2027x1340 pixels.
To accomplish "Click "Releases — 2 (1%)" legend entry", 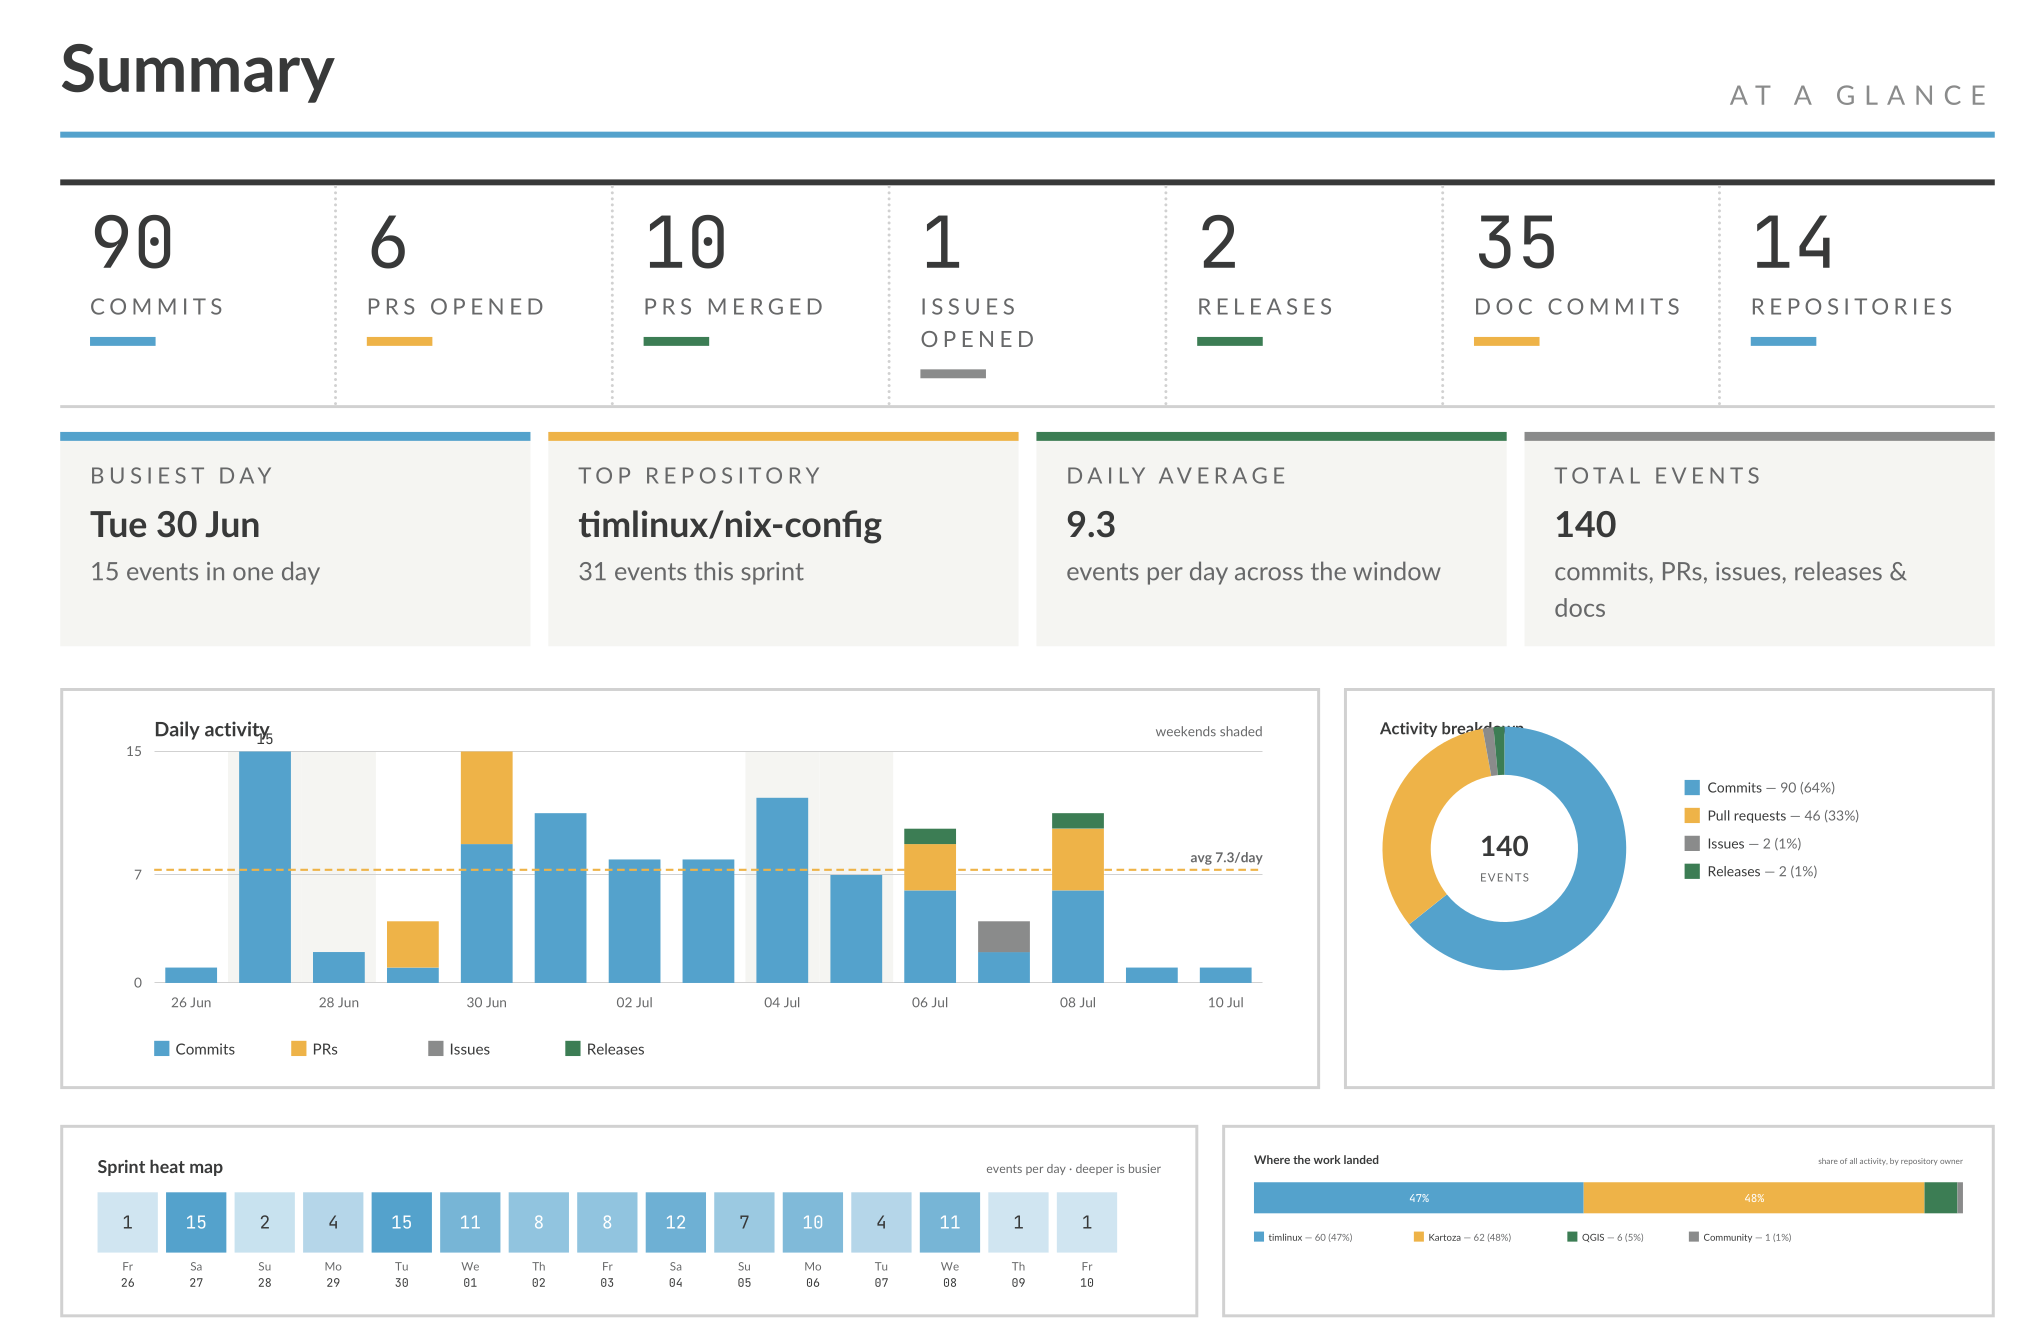I will pyautogui.click(x=1751, y=872).
